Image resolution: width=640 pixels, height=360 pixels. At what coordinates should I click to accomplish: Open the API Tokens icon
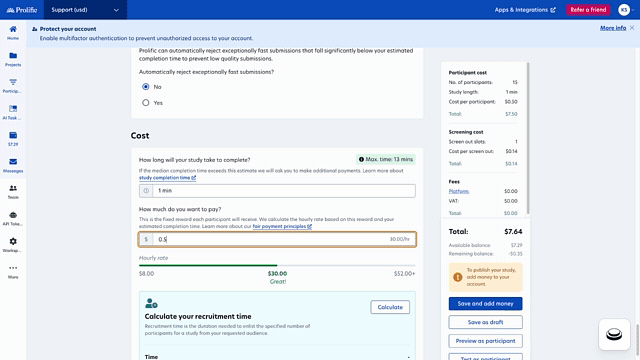(13, 215)
